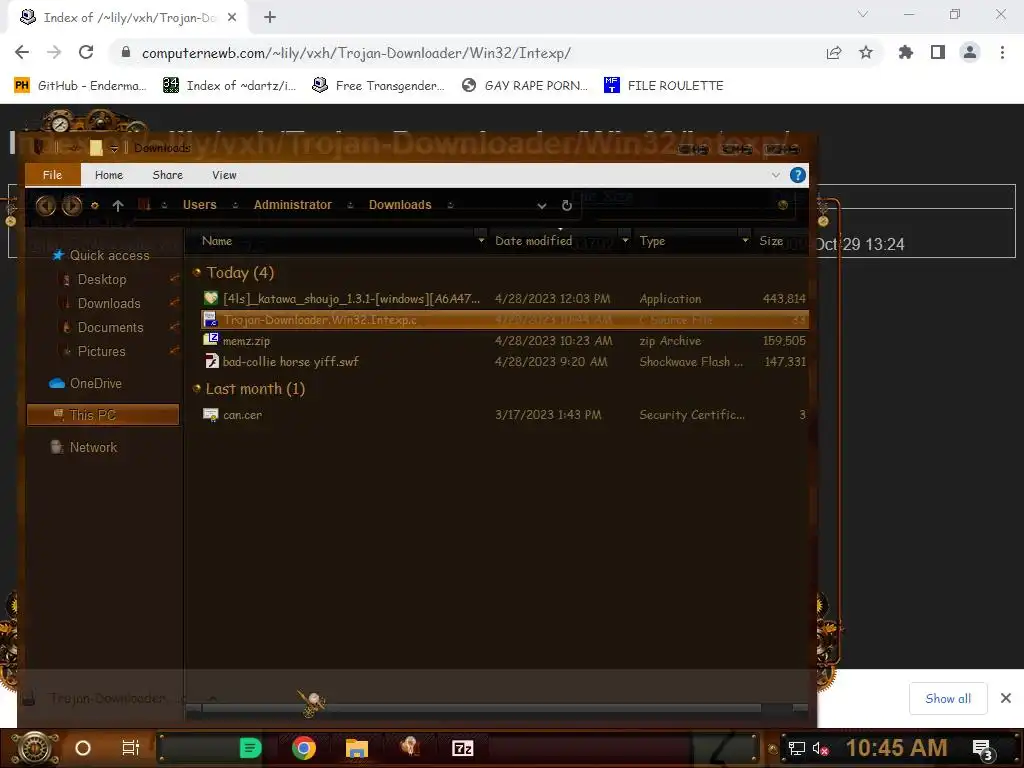
Task: Open Task View on taskbar
Action: 131,748
